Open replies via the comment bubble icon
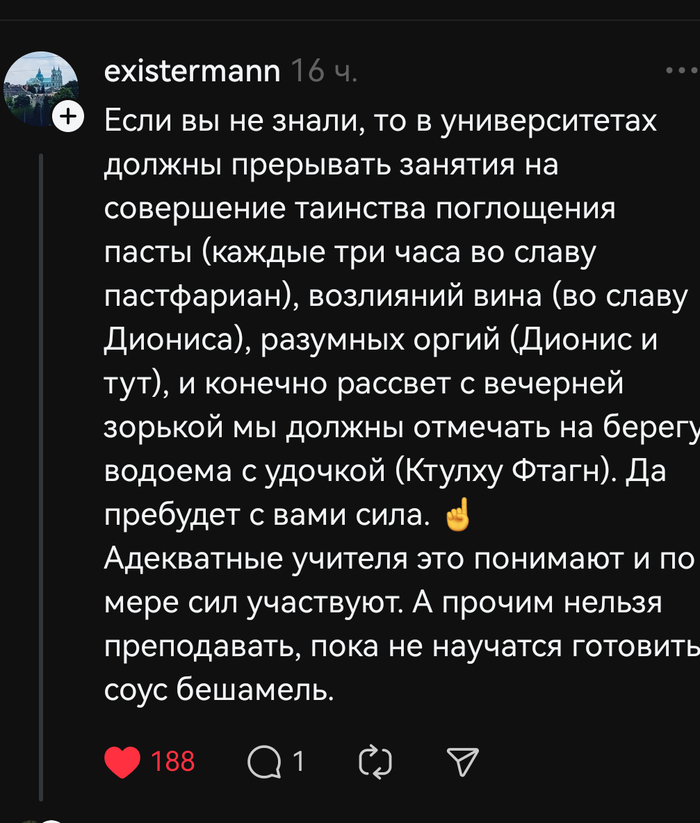The height and width of the screenshot is (823, 700). tap(264, 762)
